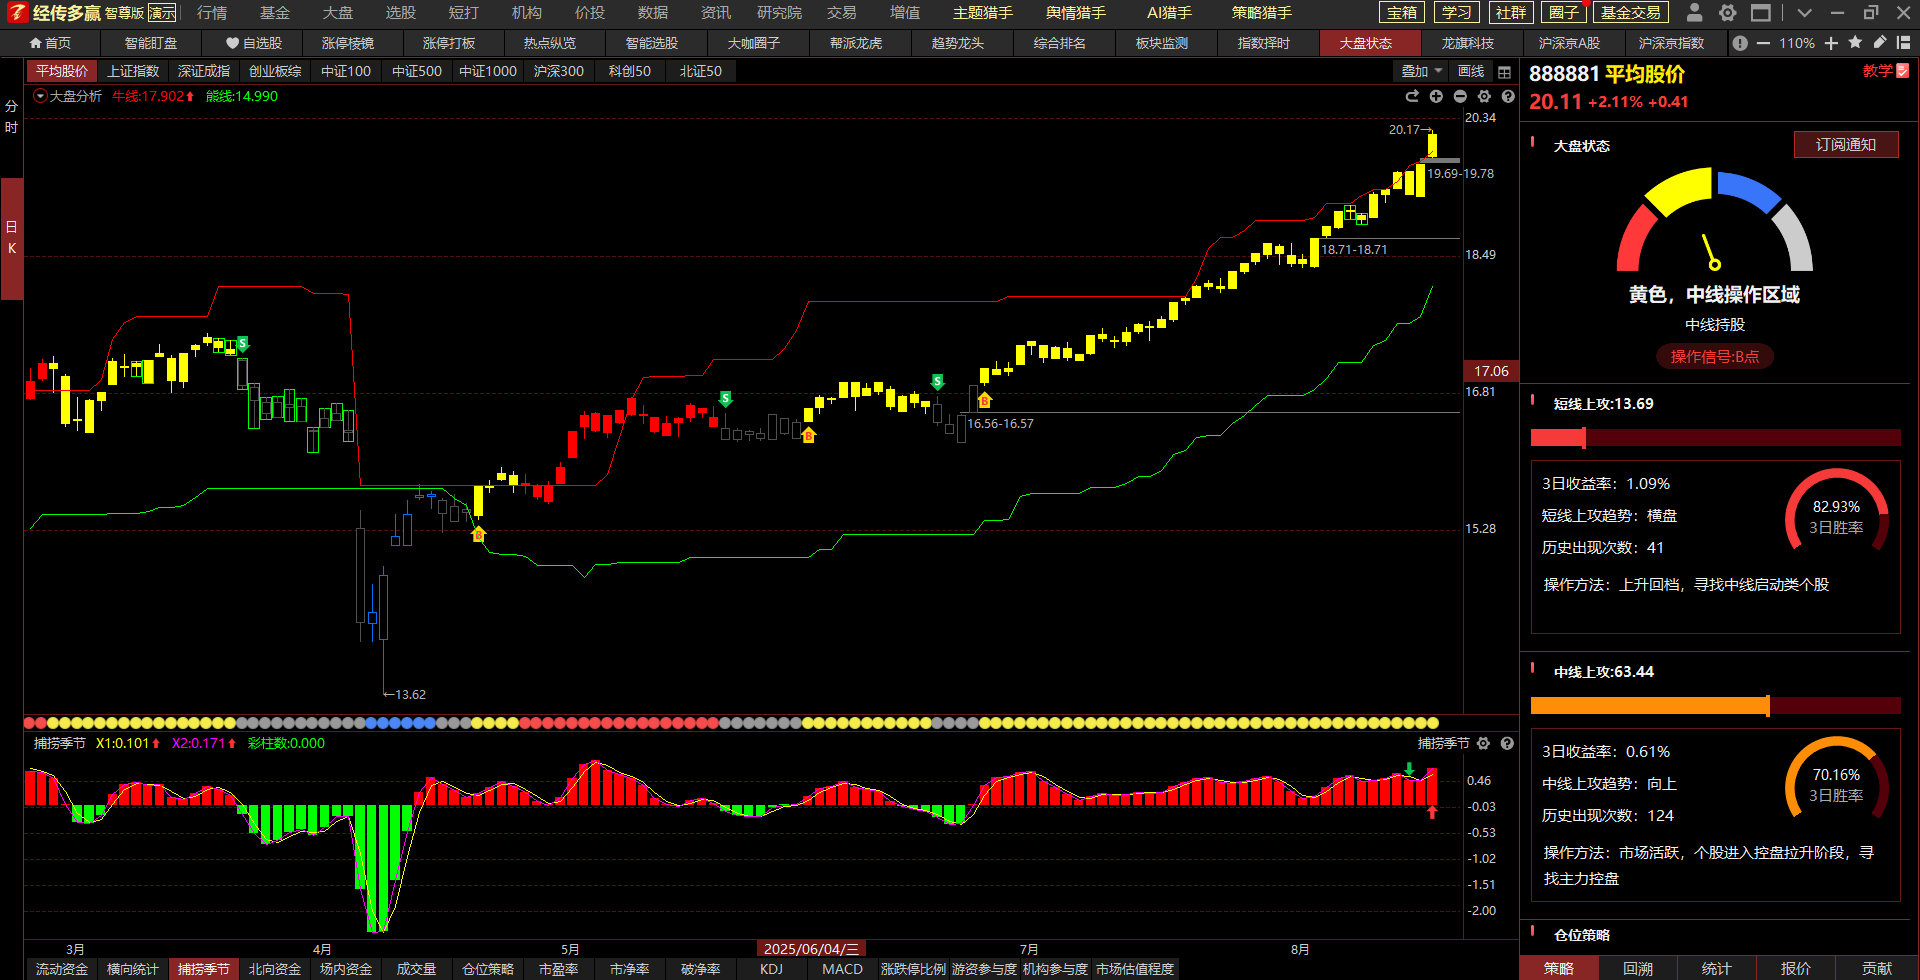Open the 研究院 menu
The image size is (1920, 980).
point(779,13)
